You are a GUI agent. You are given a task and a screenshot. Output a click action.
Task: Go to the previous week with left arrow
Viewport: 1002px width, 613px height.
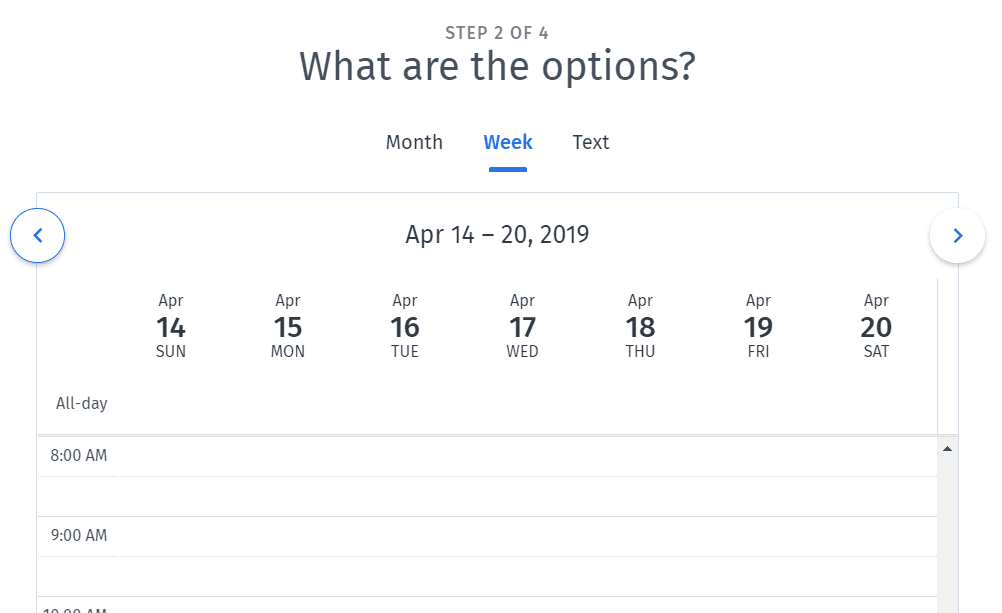point(38,235)
